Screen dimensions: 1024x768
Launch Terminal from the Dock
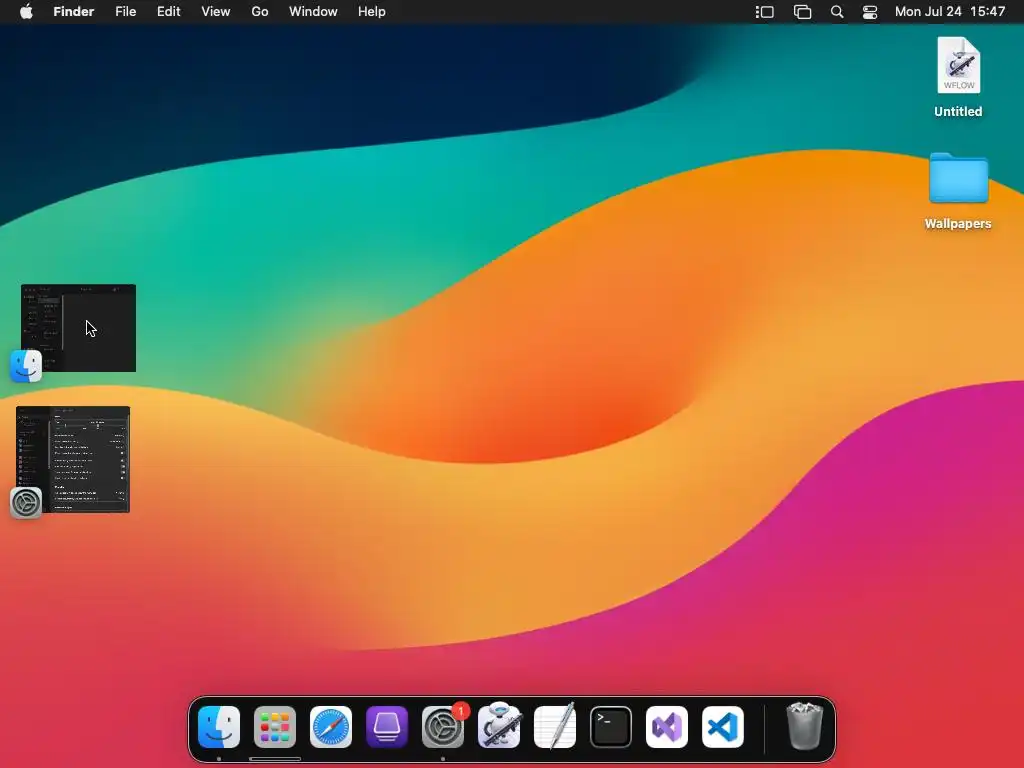pos(611,727)
